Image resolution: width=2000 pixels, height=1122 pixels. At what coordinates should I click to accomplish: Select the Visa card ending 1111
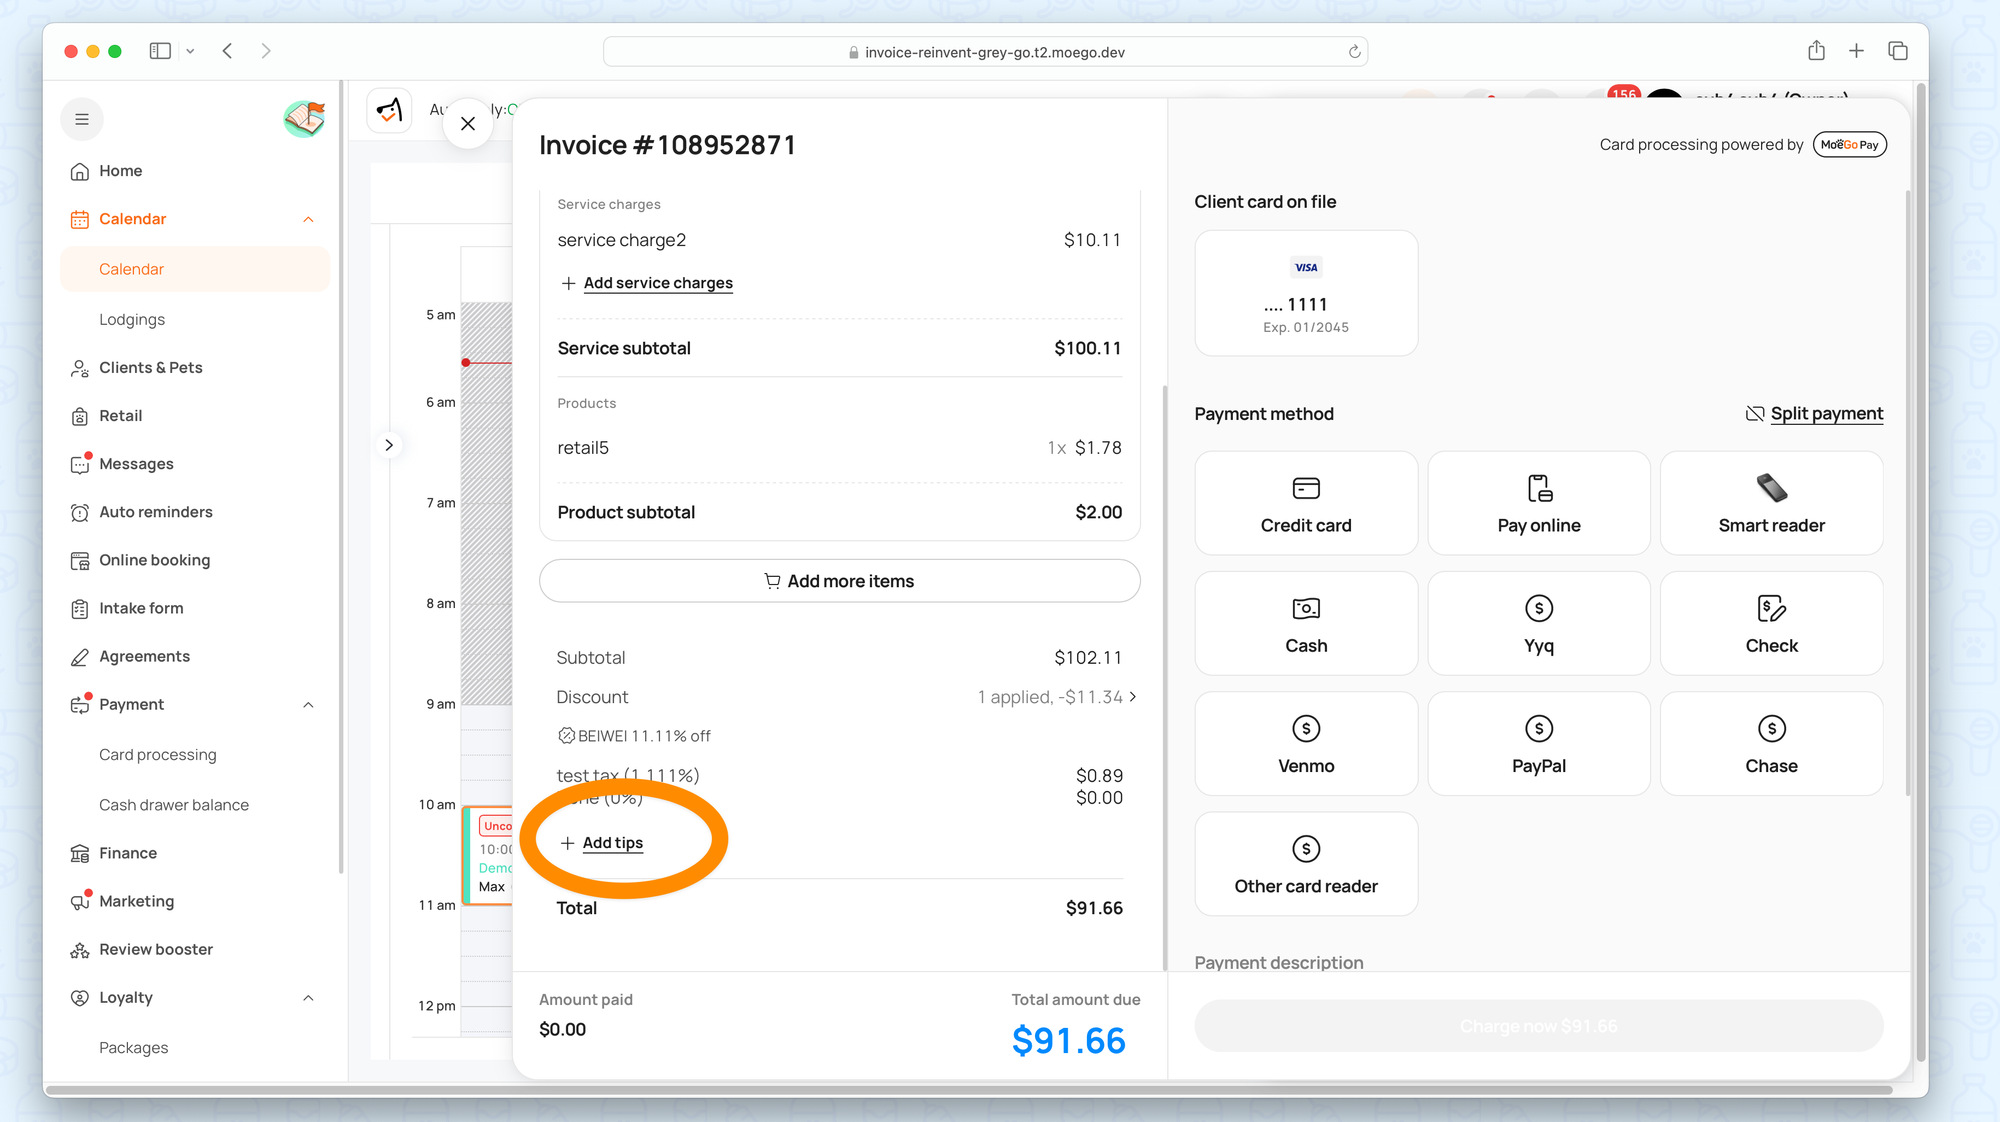click(x=1305, y=293)
